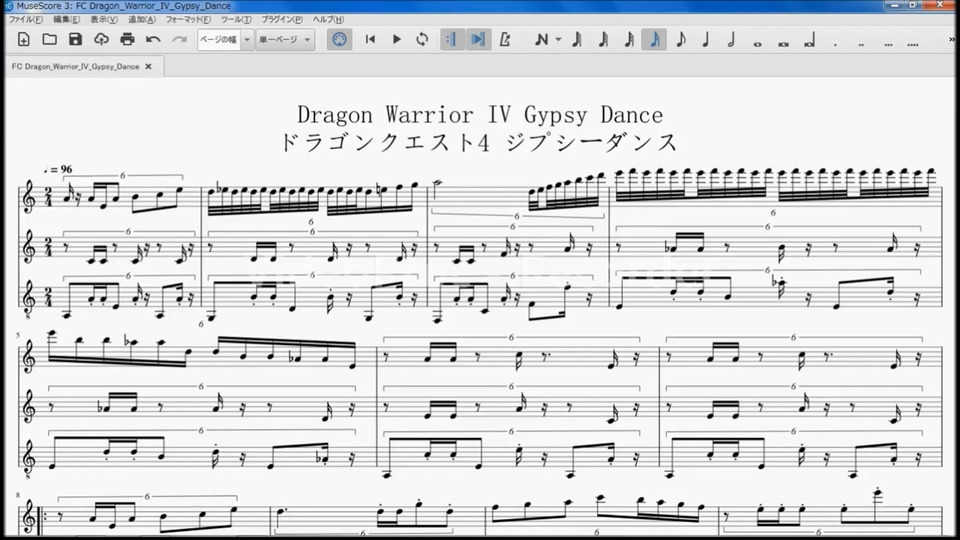Select the 32nd note duration
960x540 pixels.
click(x=629, y=40)
